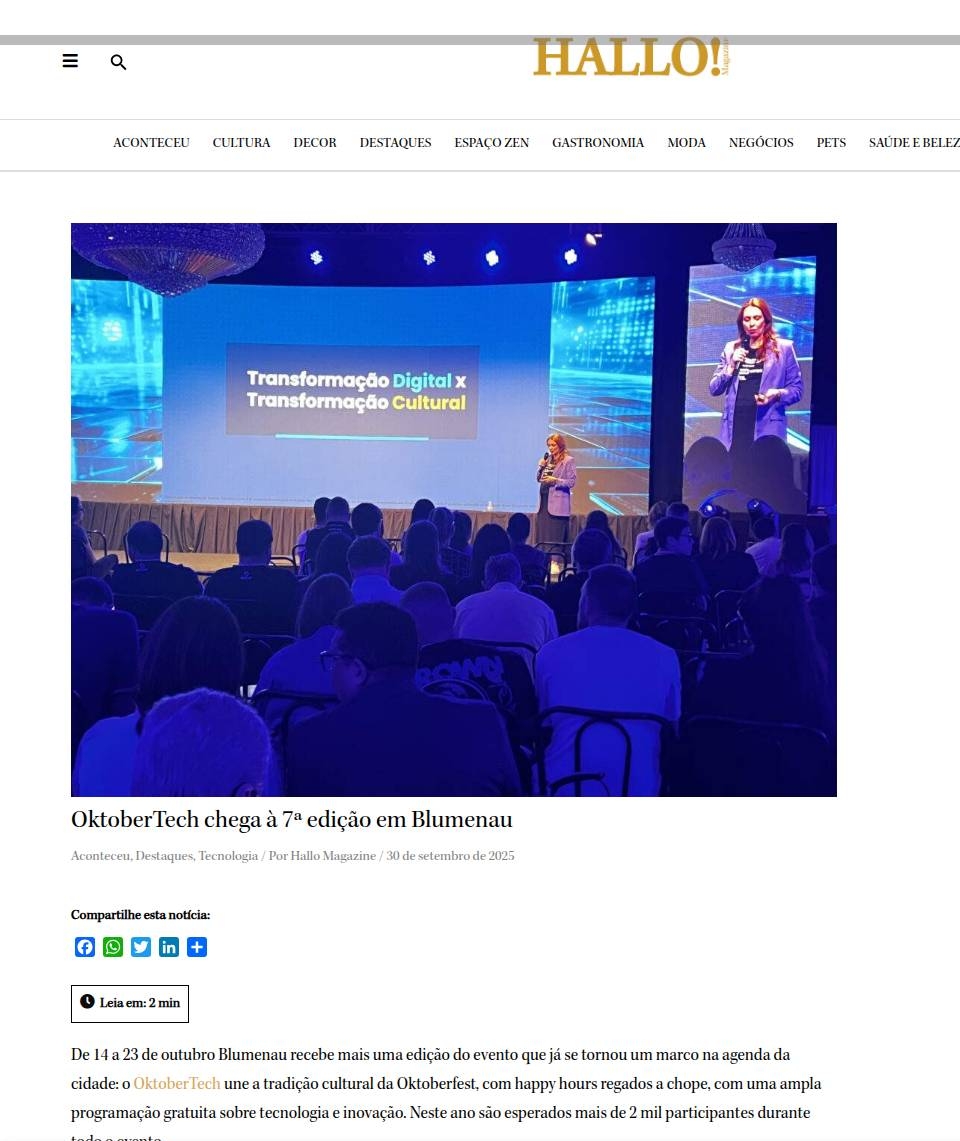Open the Tecnologia category link
This screenshot has height=1141, width=960.
tap(228, 856)
